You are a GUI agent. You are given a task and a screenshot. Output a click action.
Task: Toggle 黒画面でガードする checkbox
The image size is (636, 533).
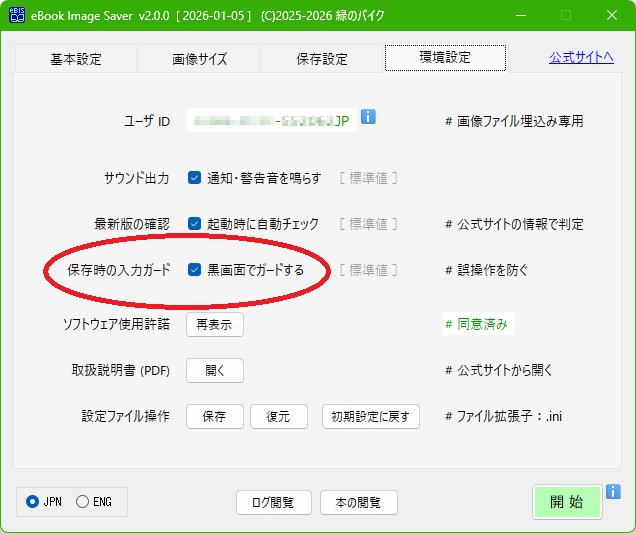195,270
